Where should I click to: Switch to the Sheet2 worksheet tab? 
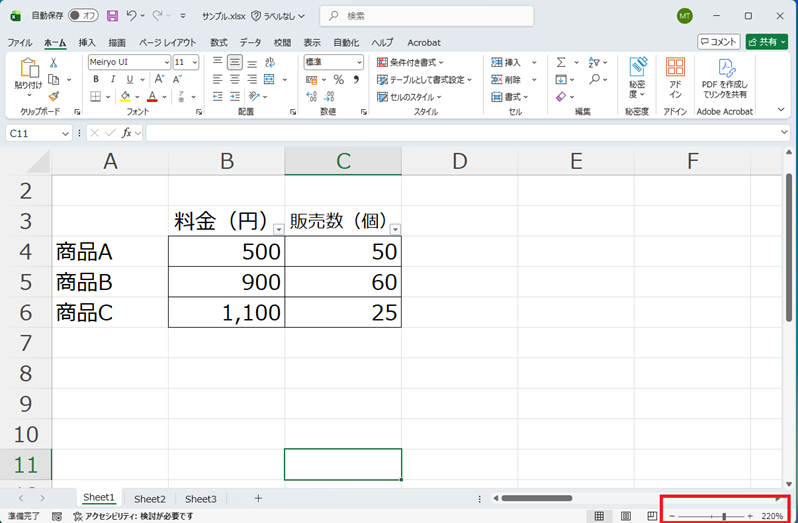coord(150,498)
